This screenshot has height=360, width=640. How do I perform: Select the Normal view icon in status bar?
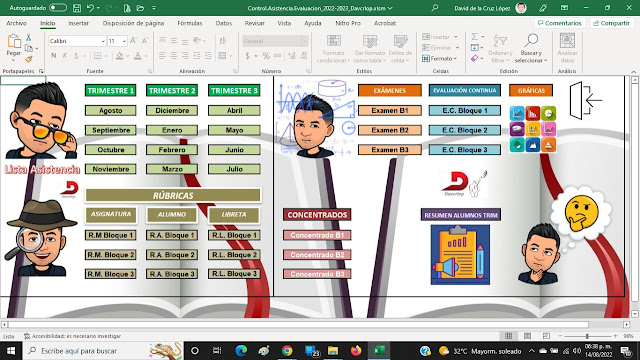point(508,336)
